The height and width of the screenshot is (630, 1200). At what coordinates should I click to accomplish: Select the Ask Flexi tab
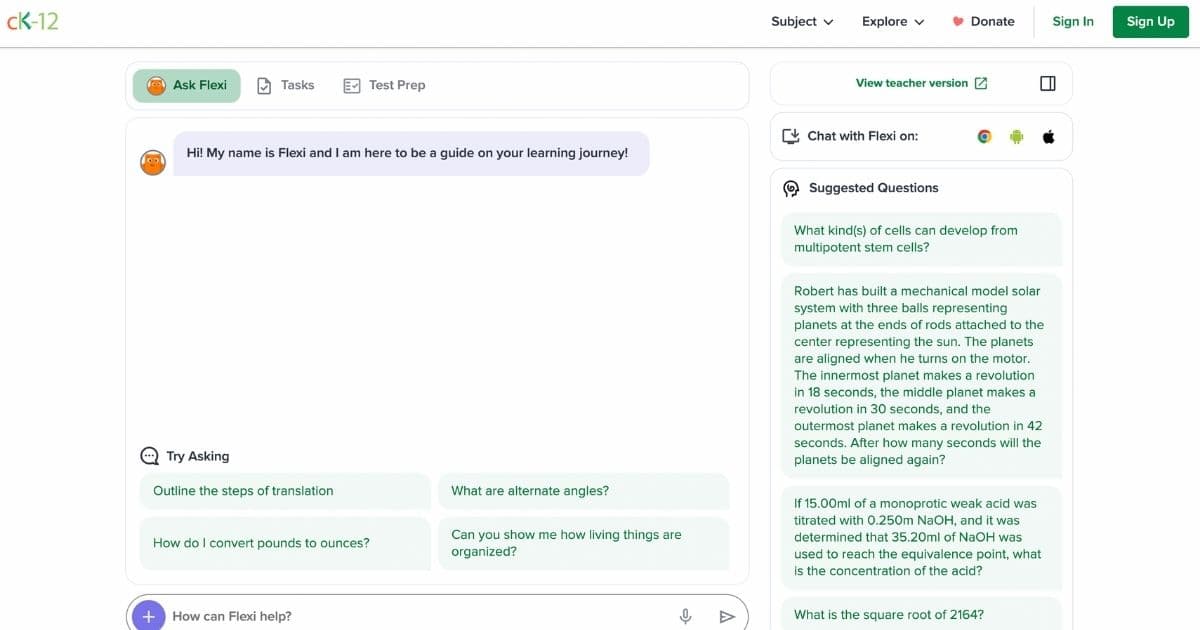187,86
